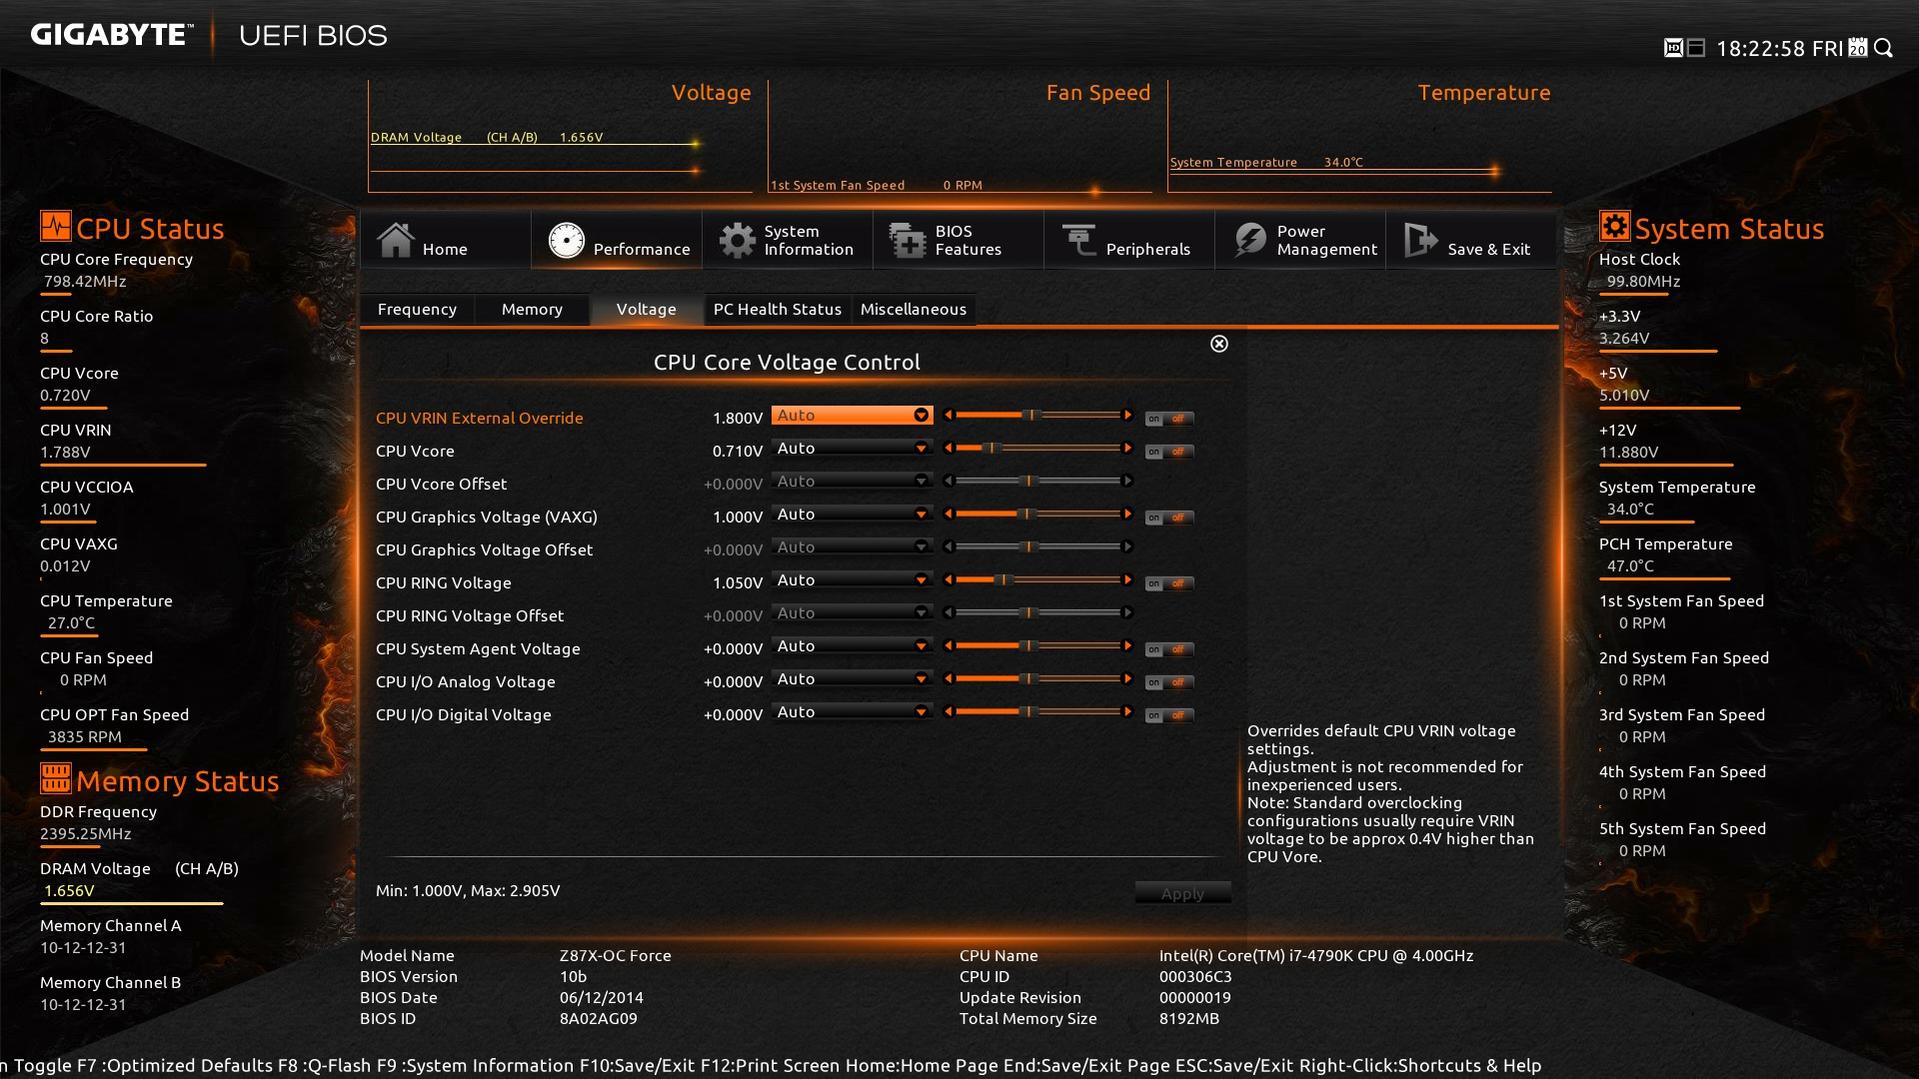Decrease CPU RING Voltage using left arrow
The image size is (1919, 1079).
[948, 580]
